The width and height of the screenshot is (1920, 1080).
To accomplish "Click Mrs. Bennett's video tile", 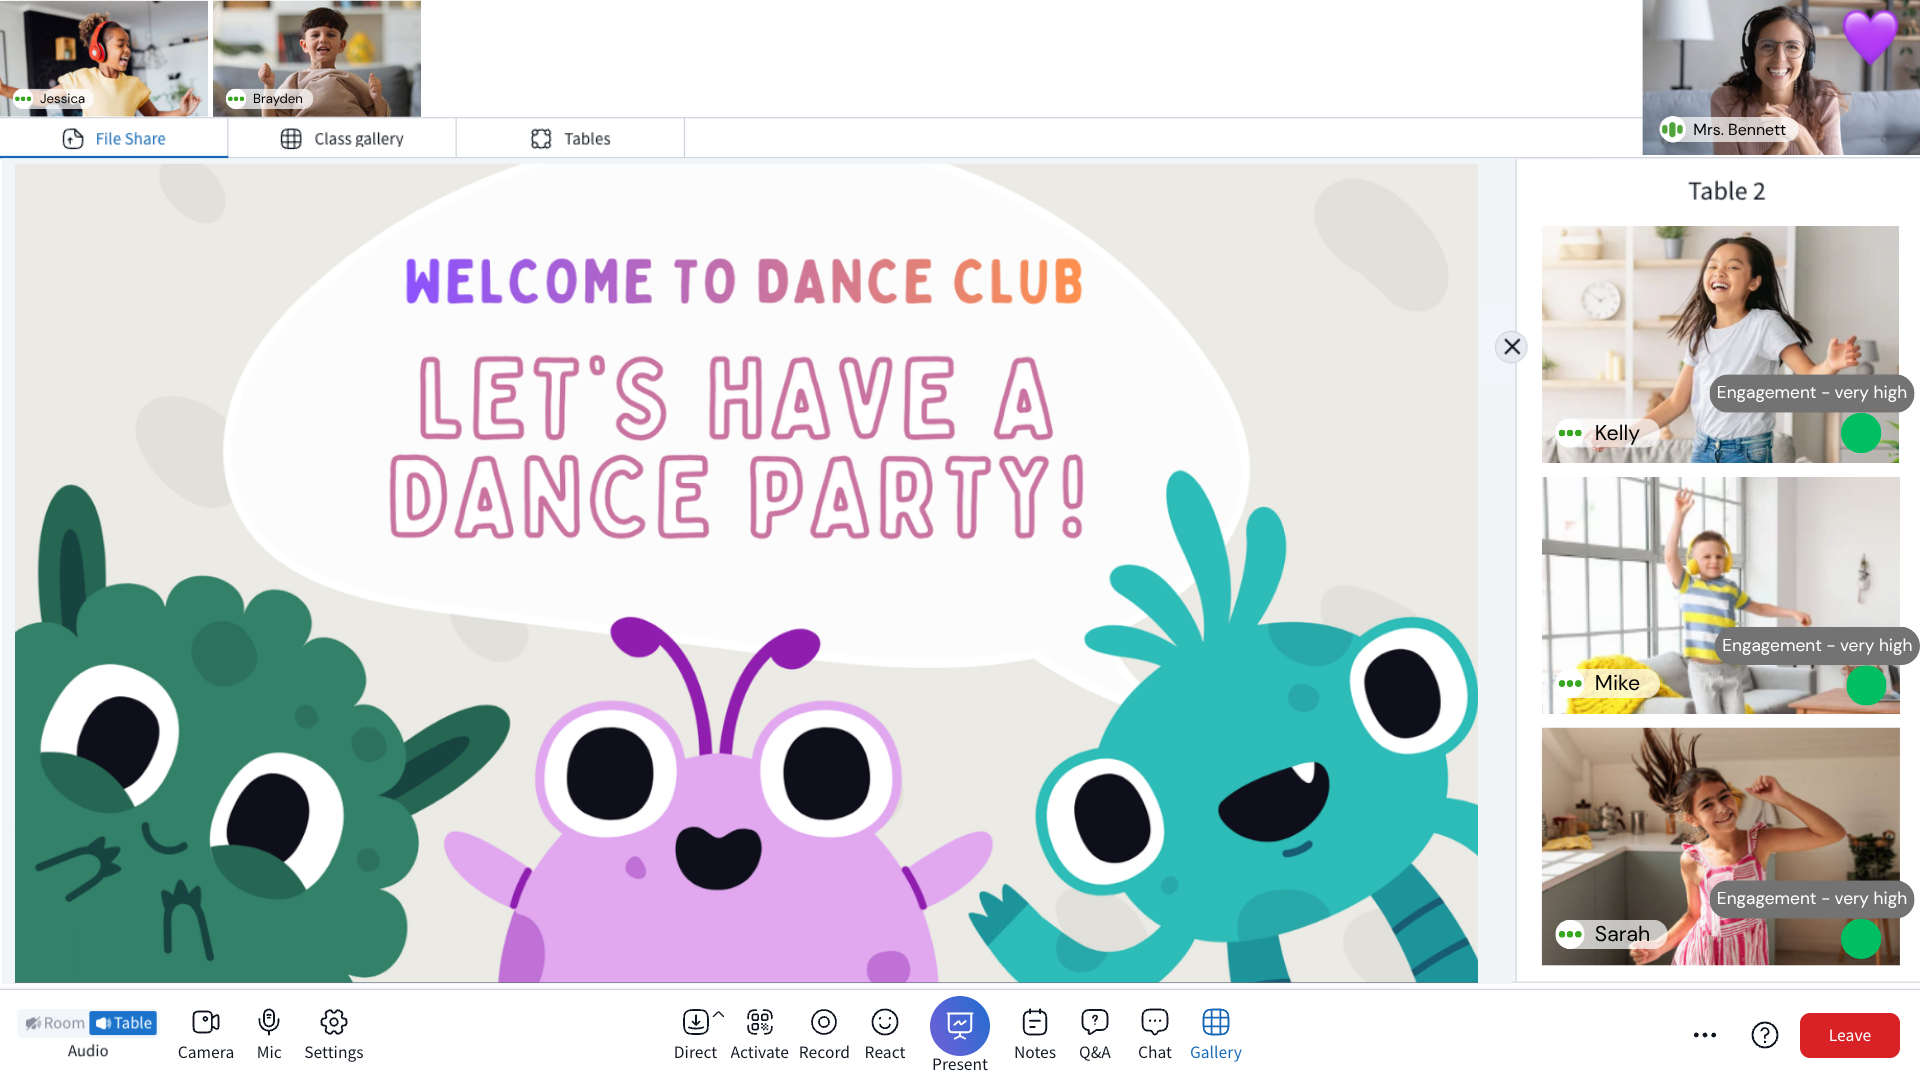I will coord(1781,77).
